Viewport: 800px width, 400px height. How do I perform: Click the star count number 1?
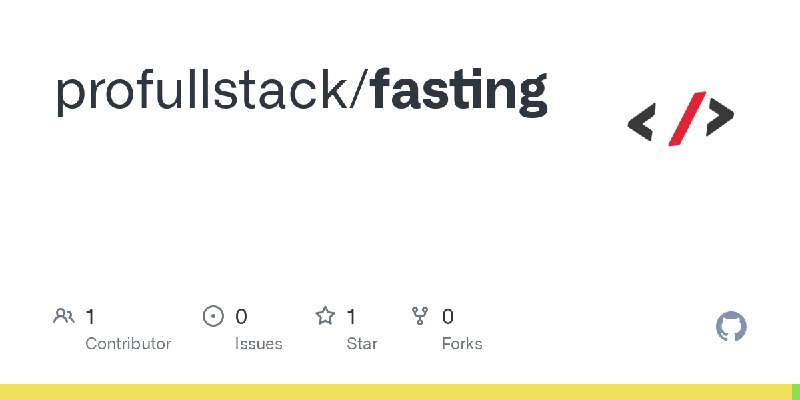[x=351, y=317]
